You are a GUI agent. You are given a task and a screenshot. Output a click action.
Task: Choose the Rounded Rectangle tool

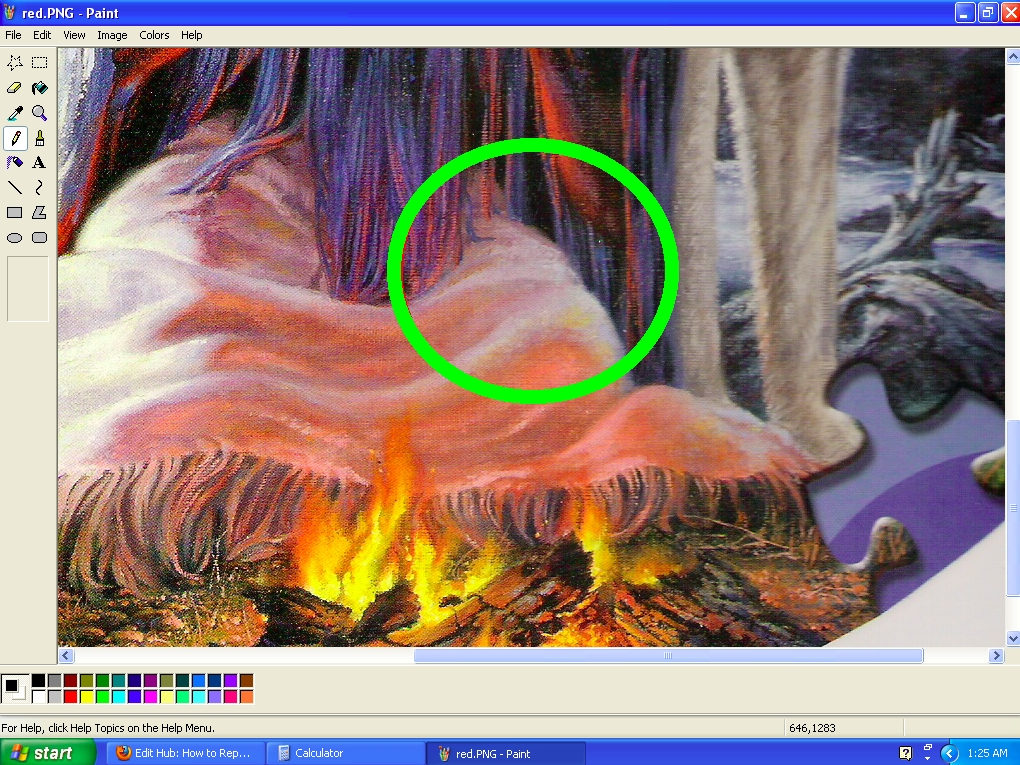tap(40, 238)
